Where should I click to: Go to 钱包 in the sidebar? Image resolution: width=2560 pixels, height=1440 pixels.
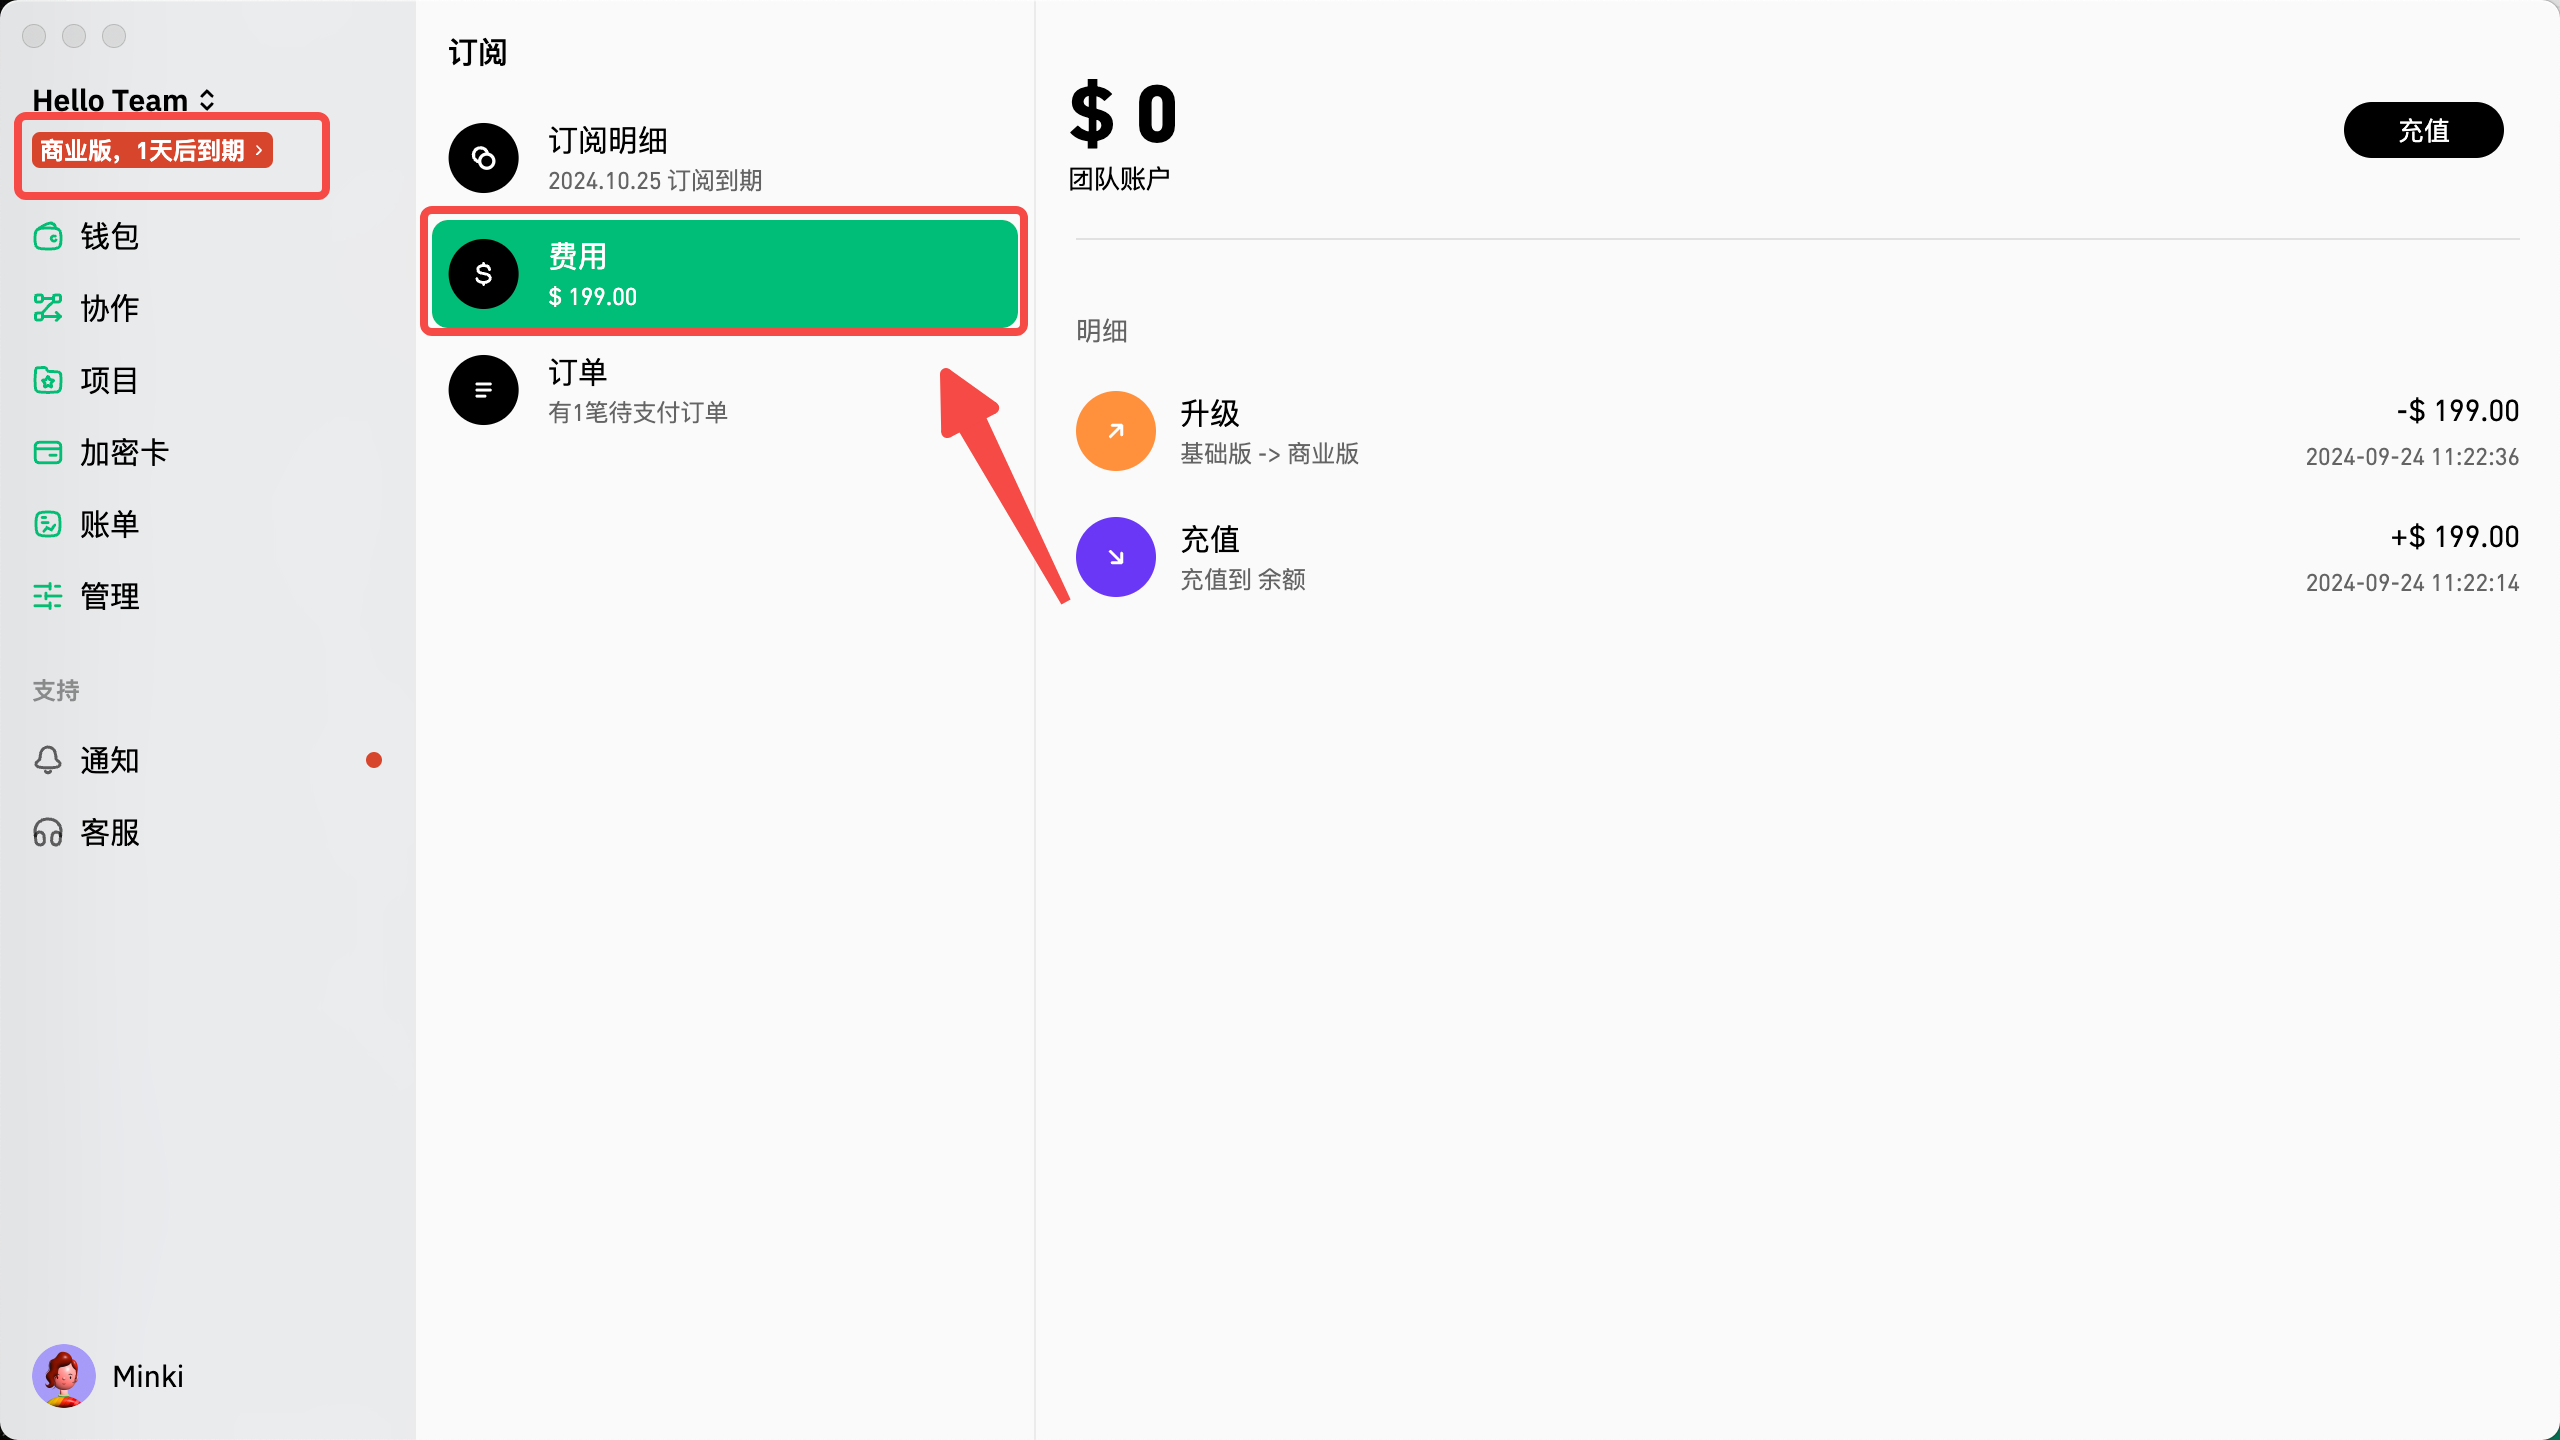pyautogui.click(x=110, y=237)
